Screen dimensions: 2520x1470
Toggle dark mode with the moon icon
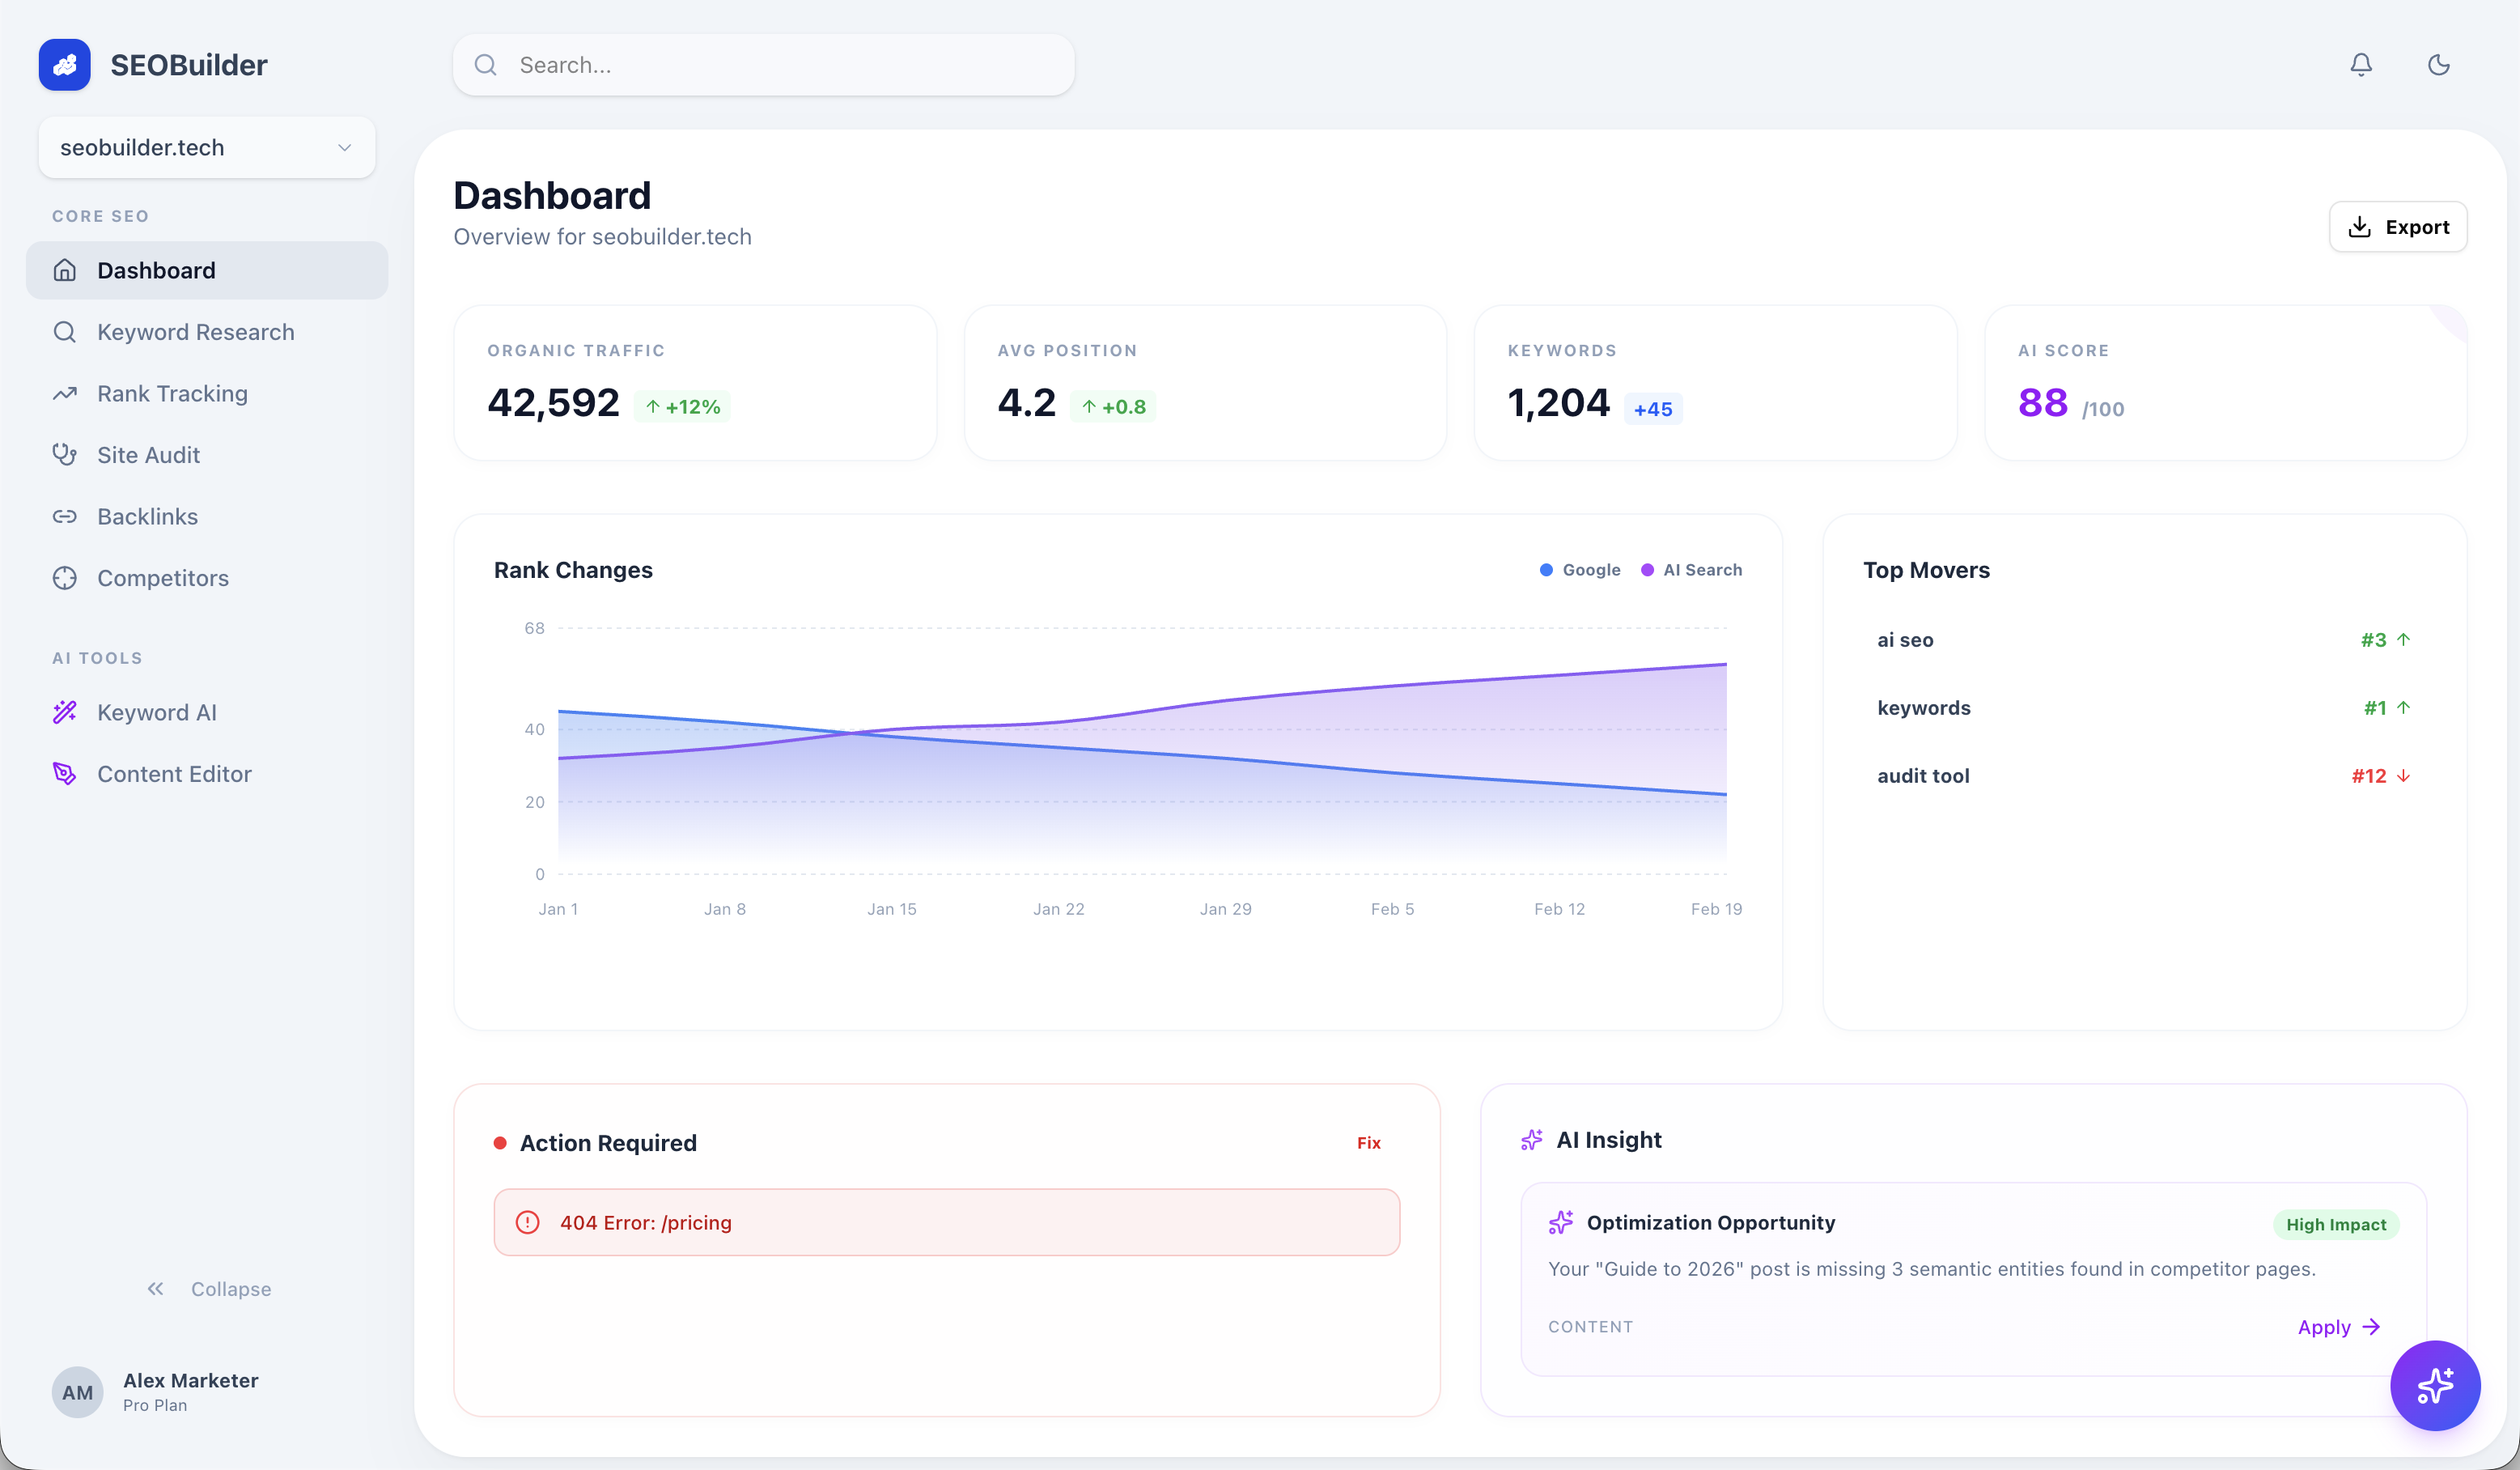click(2438, 64)
